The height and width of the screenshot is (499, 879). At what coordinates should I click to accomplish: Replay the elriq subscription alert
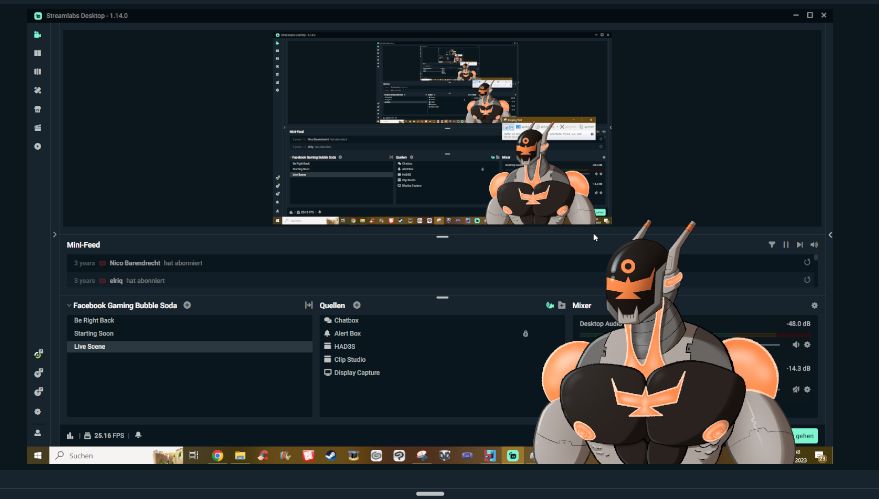807,280
